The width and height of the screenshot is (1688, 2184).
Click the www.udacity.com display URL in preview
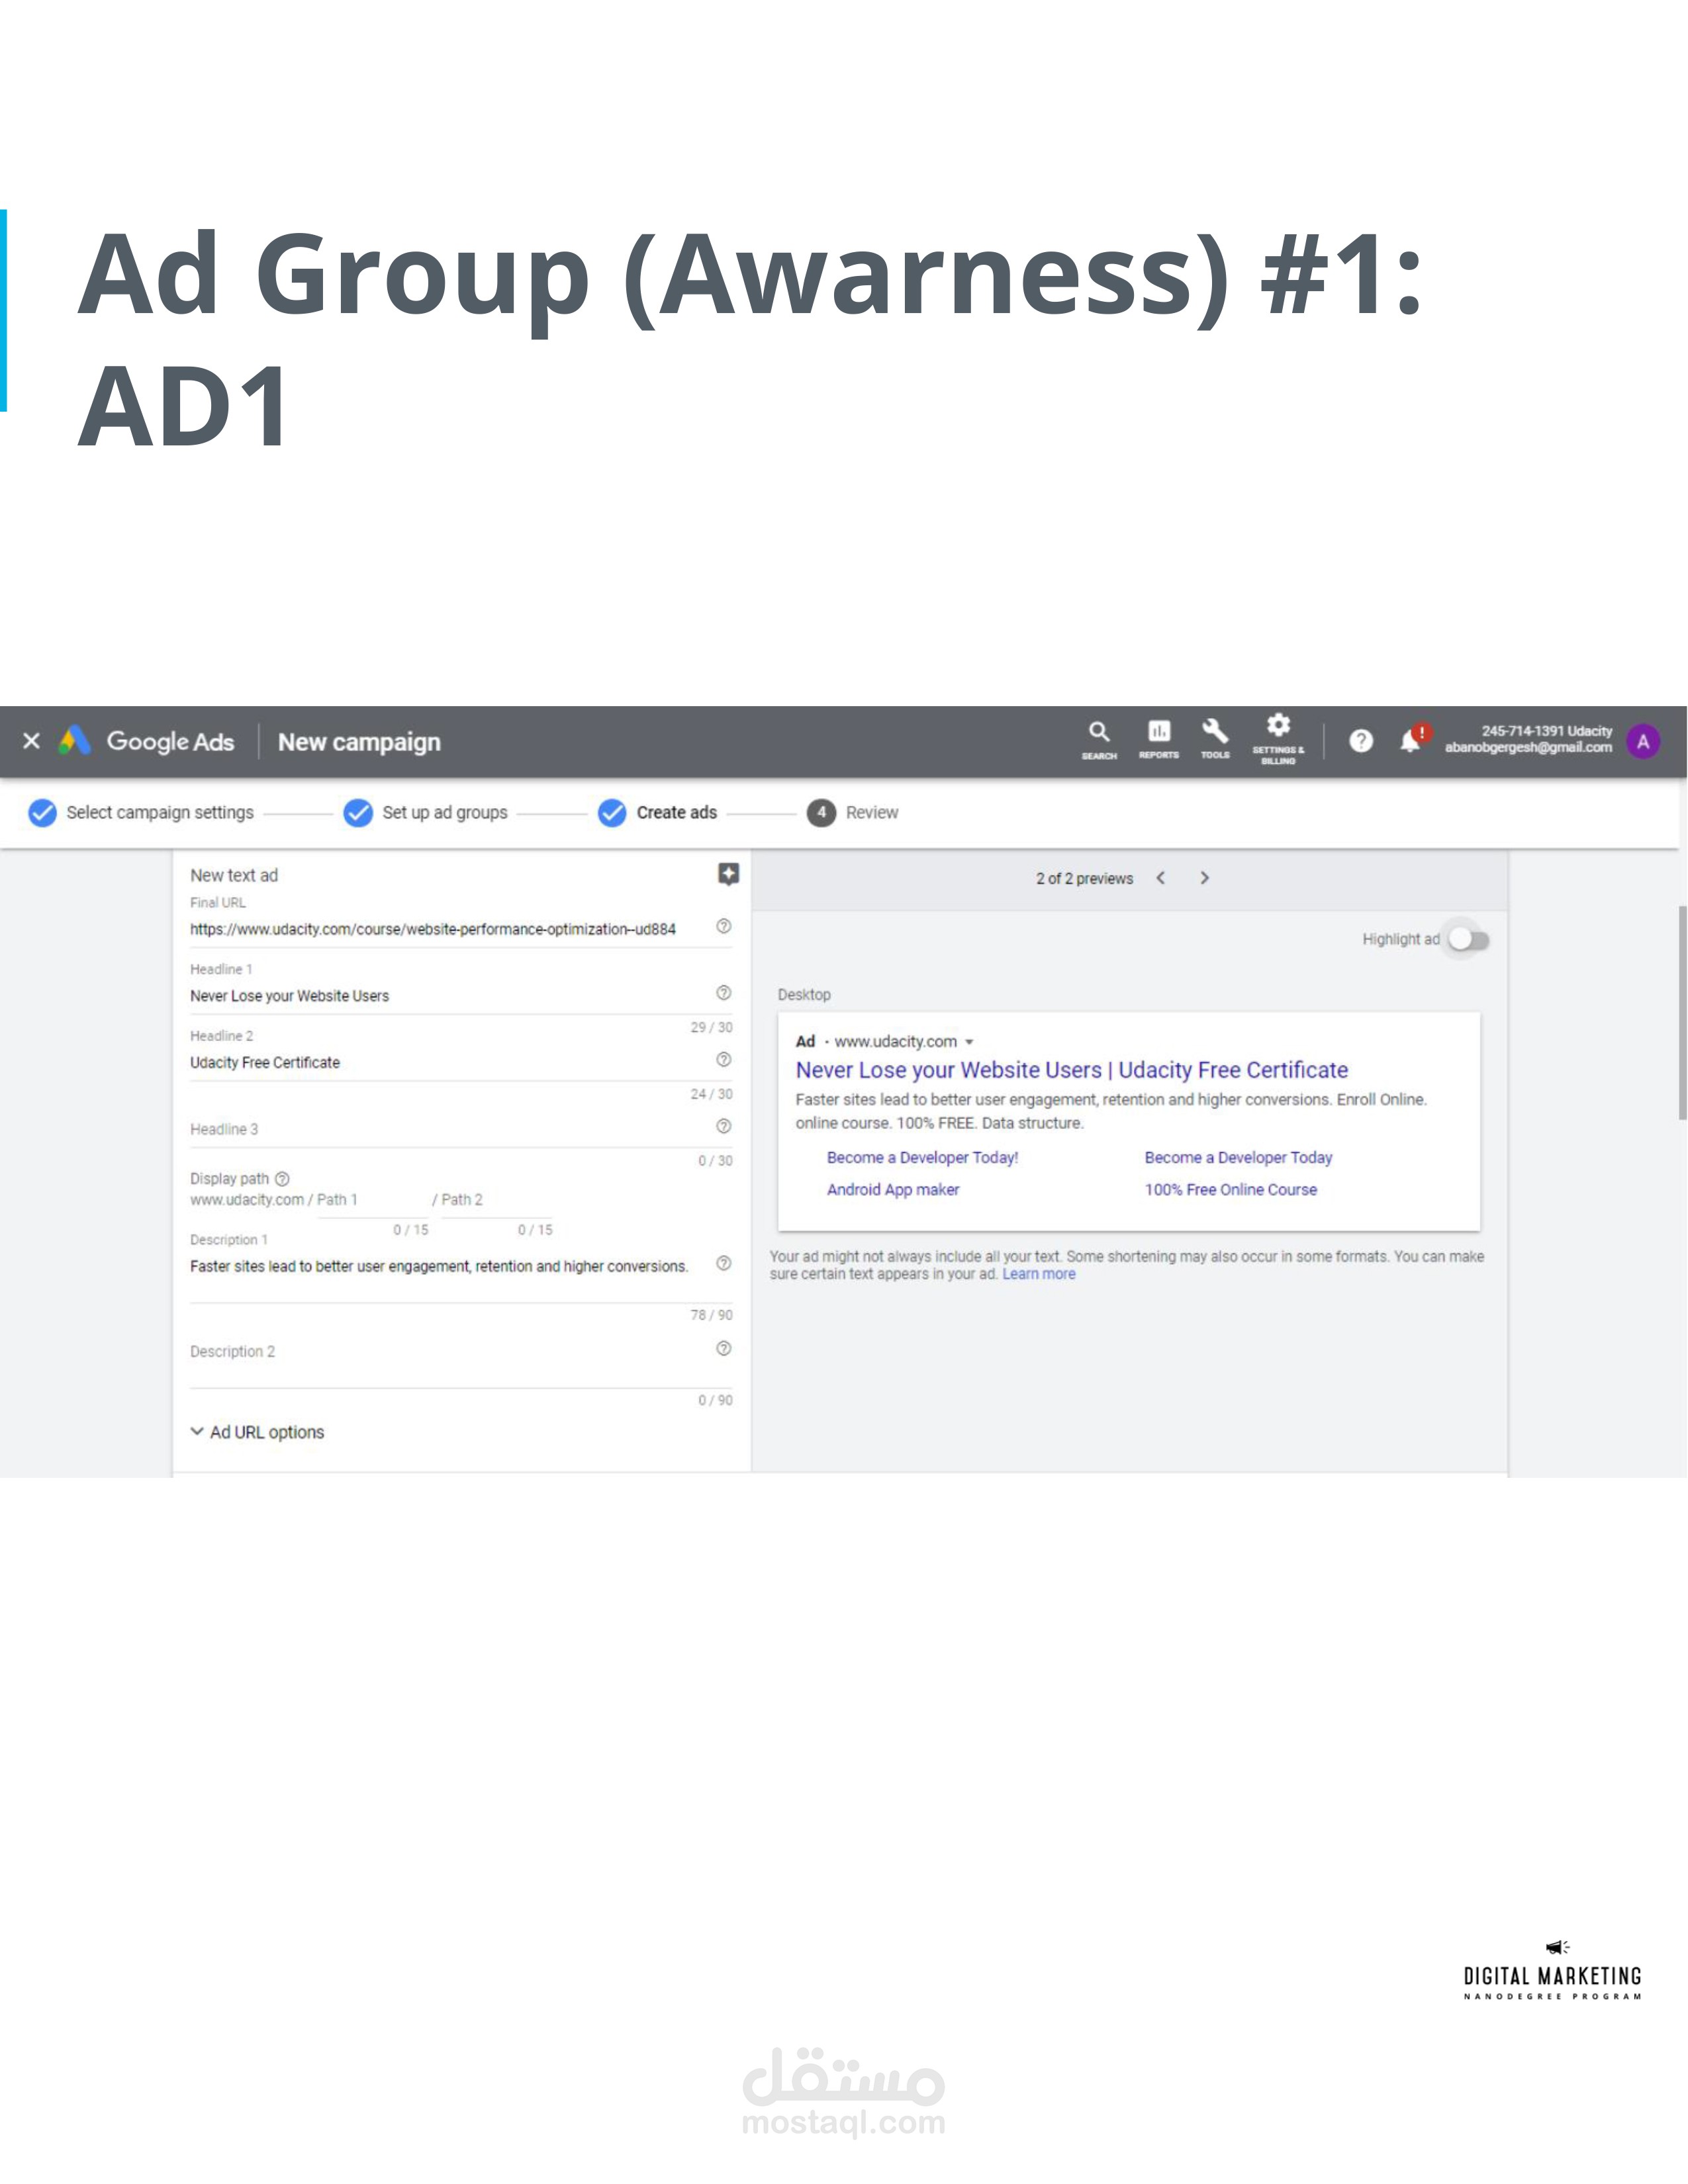pos(896,1041)
